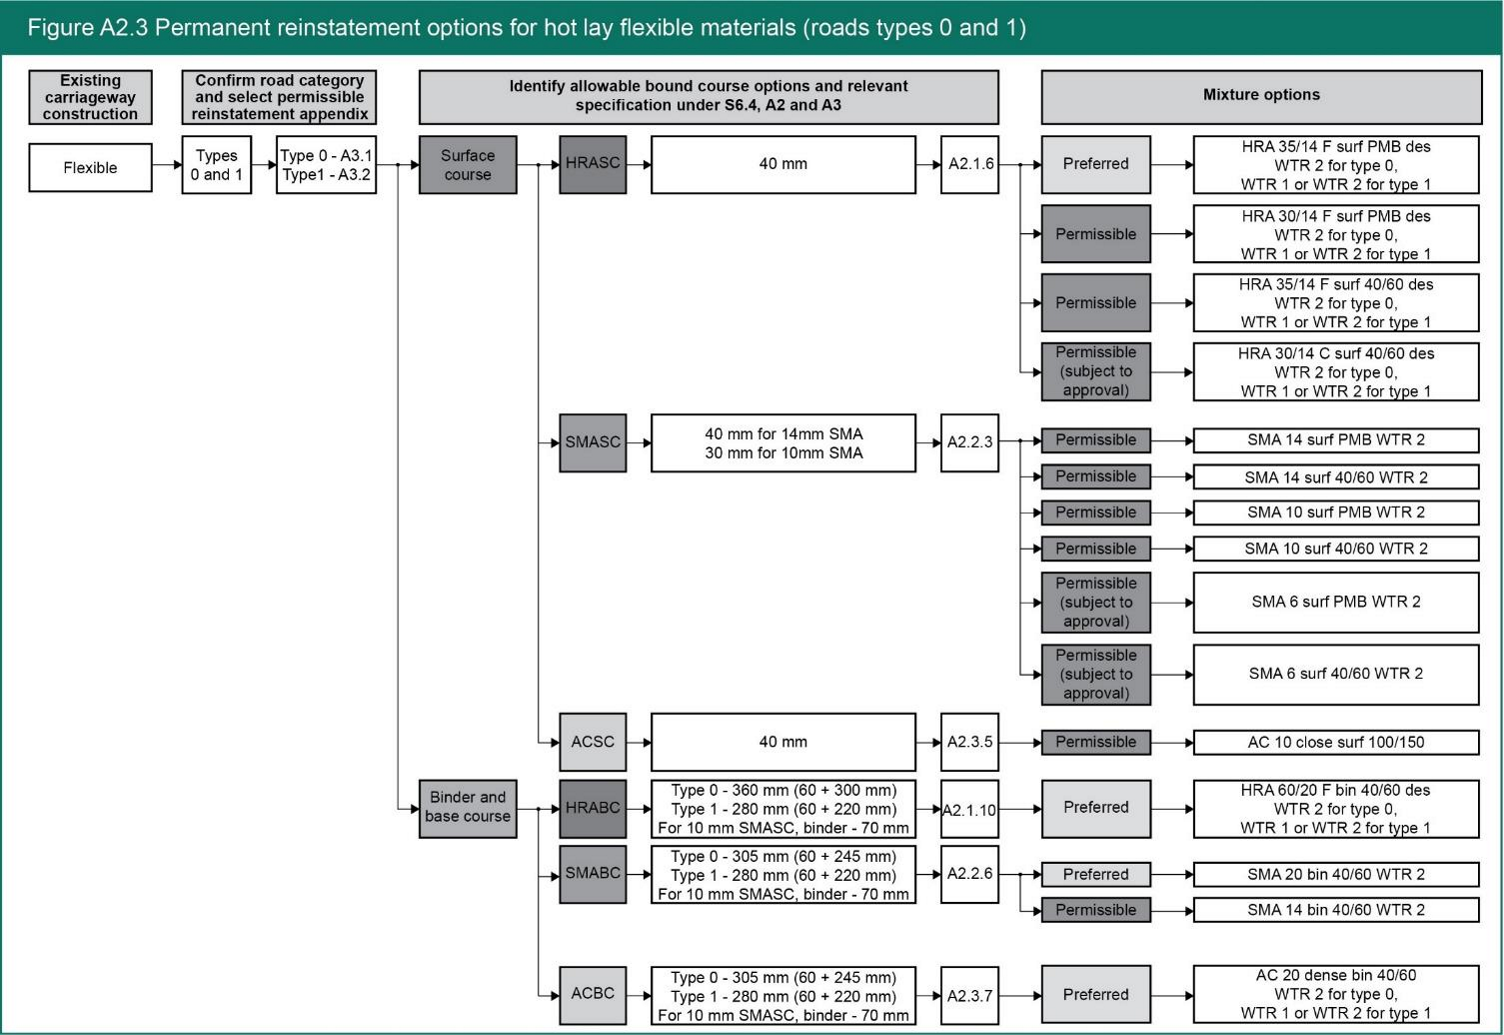Click the Binder and base course box
Viewport: 1504px width, 1035px height.
click(x=467, y=808)
